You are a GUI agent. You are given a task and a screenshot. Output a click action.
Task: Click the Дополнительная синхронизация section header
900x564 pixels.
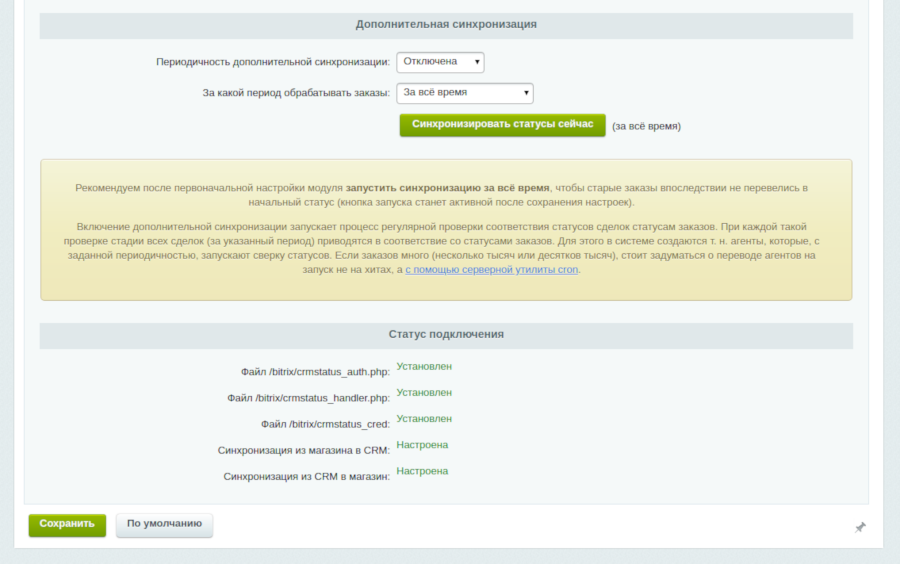tap(446, 24)
